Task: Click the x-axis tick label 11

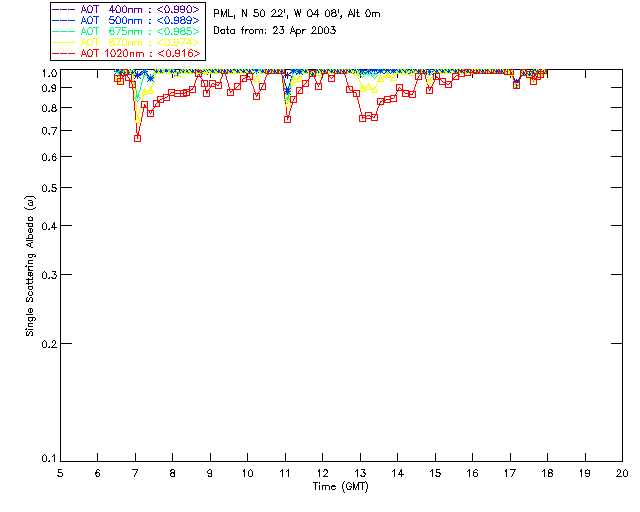Action: (285, 473)
